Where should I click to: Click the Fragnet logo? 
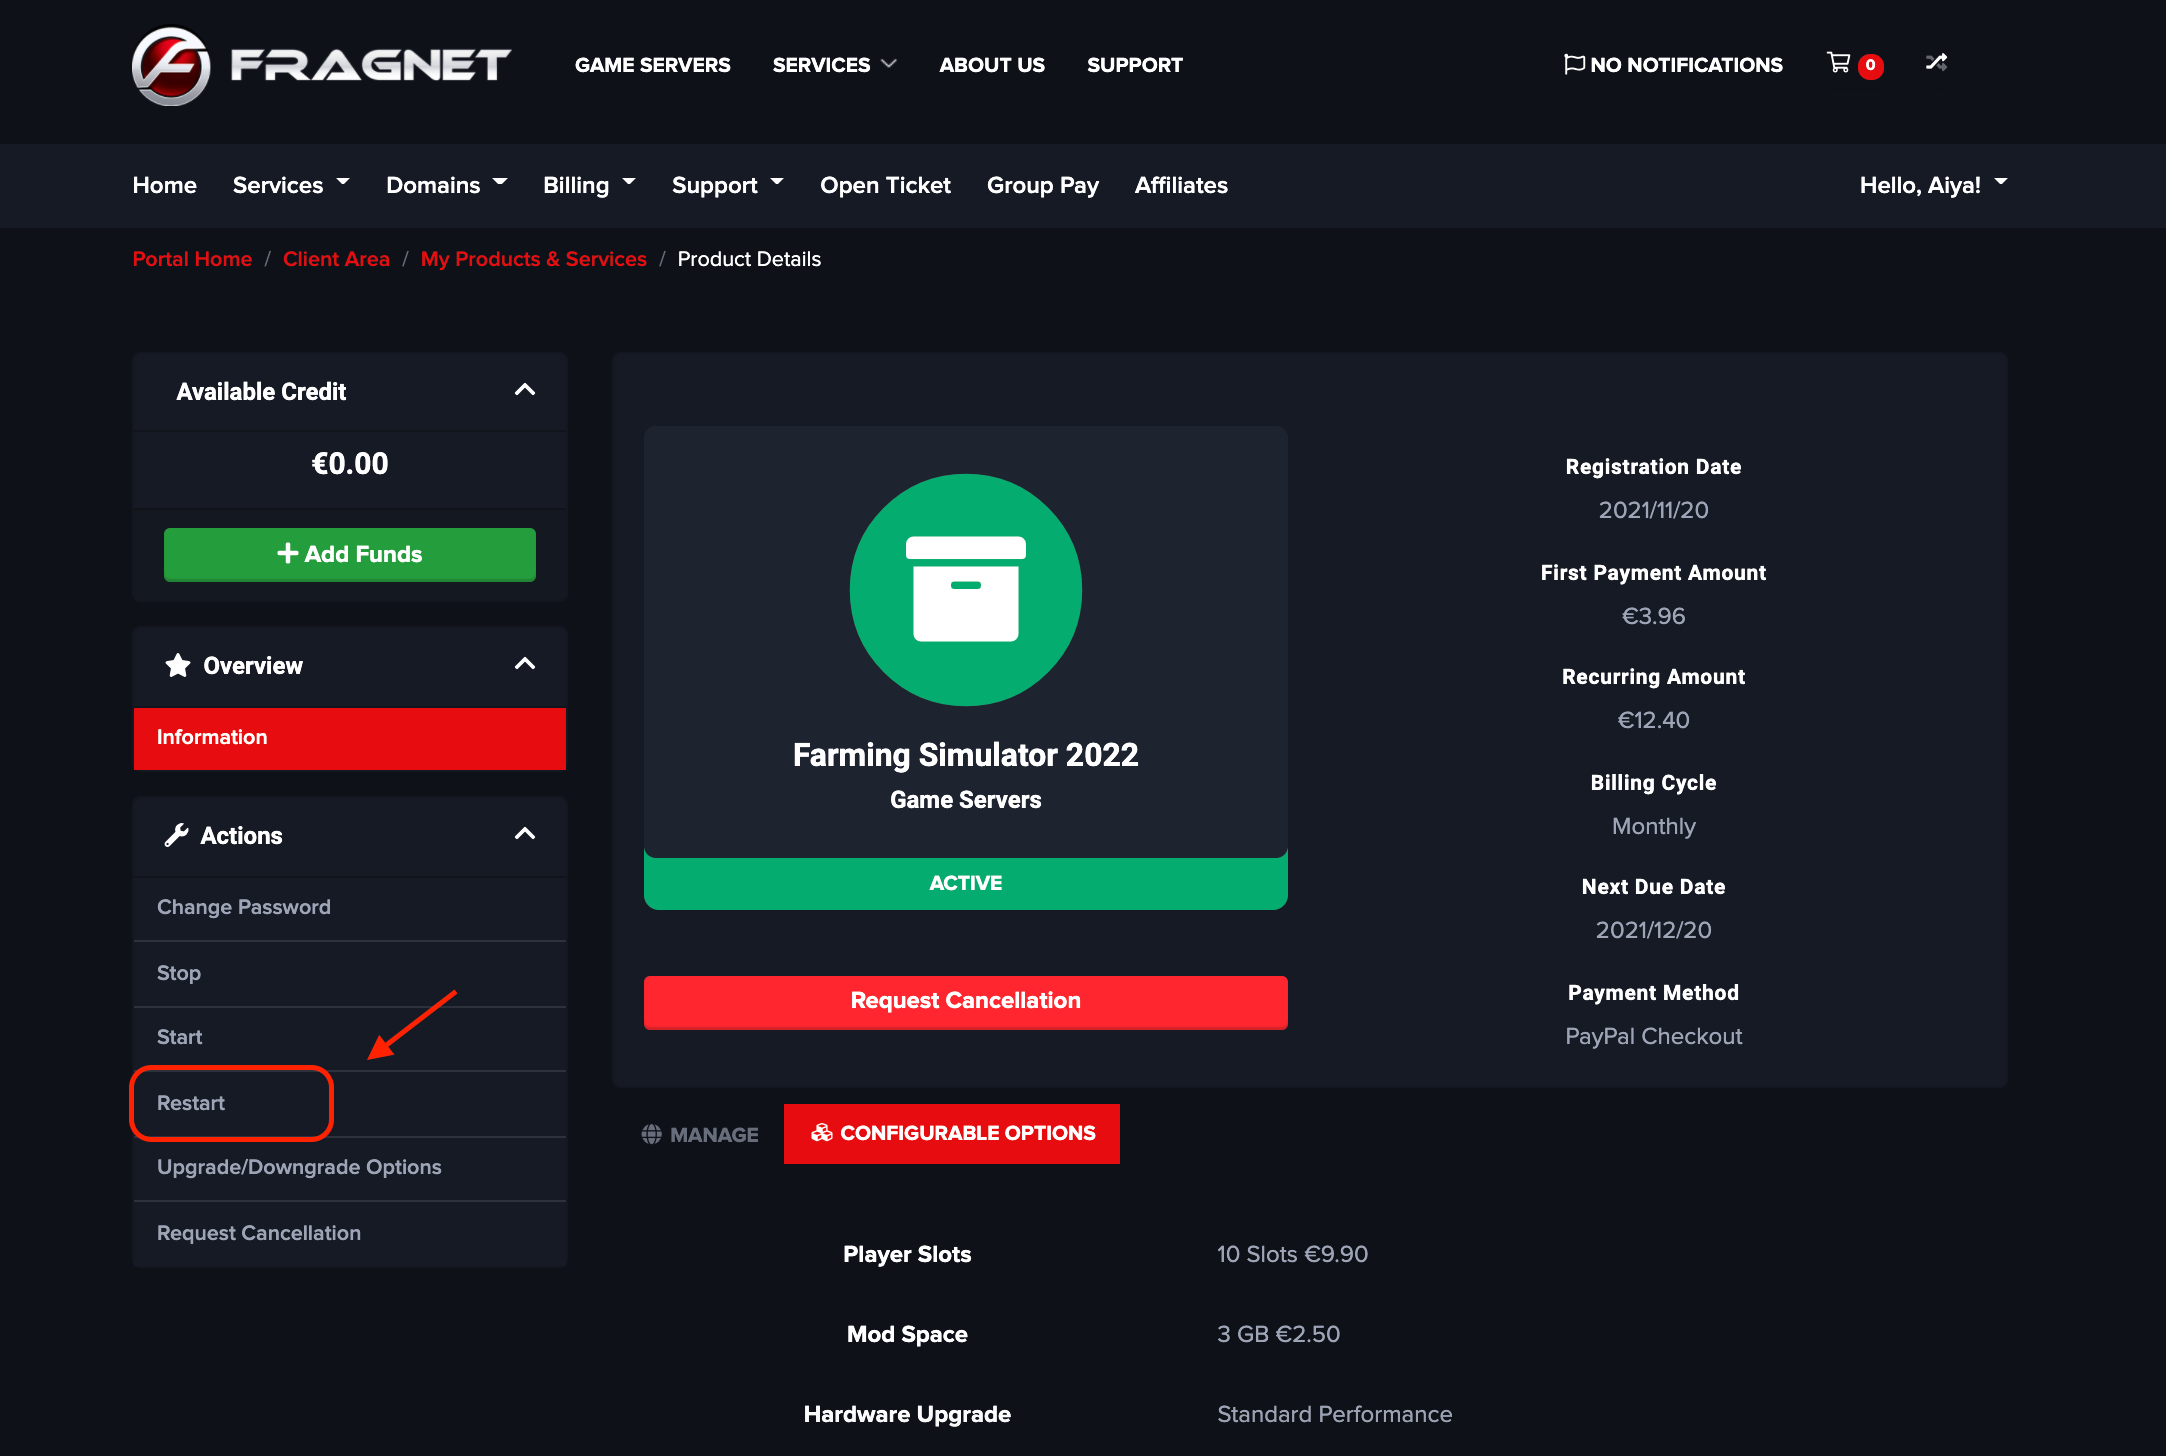(321, 65)
